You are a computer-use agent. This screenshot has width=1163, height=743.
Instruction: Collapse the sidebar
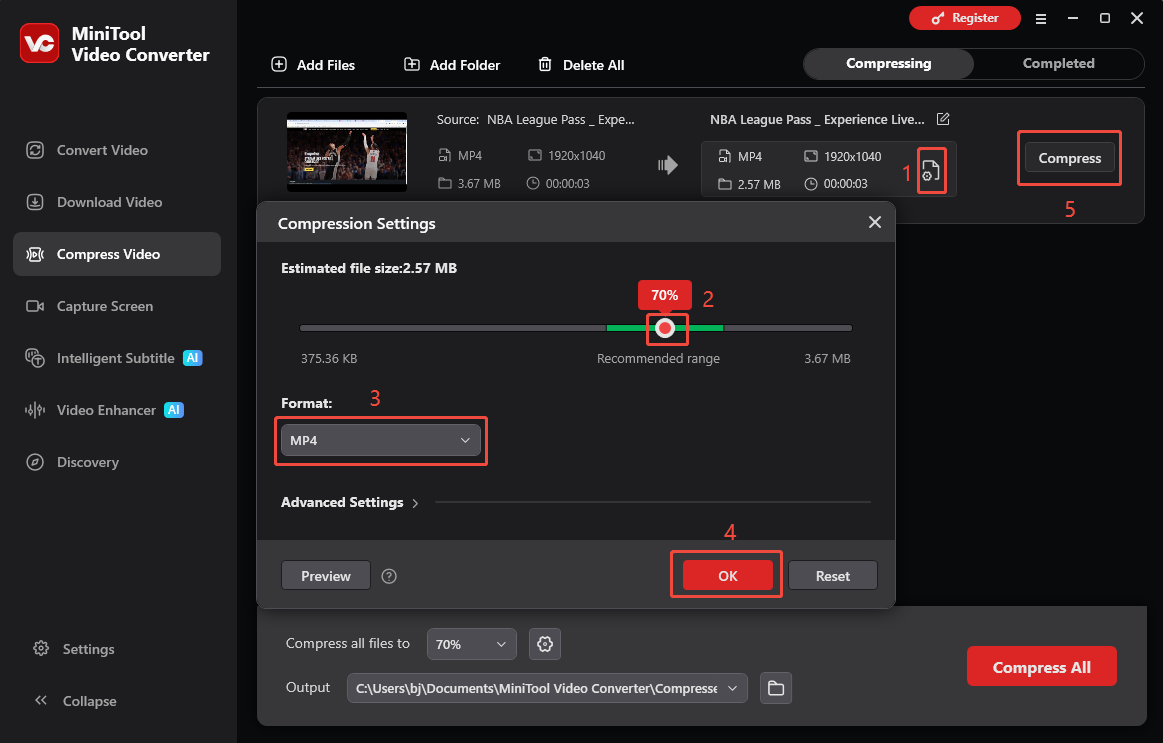(x=75, y=701)
